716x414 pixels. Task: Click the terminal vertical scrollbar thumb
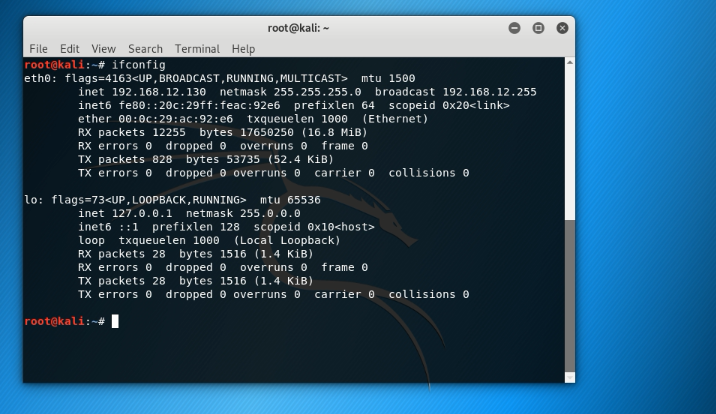[x=570, y=296]
